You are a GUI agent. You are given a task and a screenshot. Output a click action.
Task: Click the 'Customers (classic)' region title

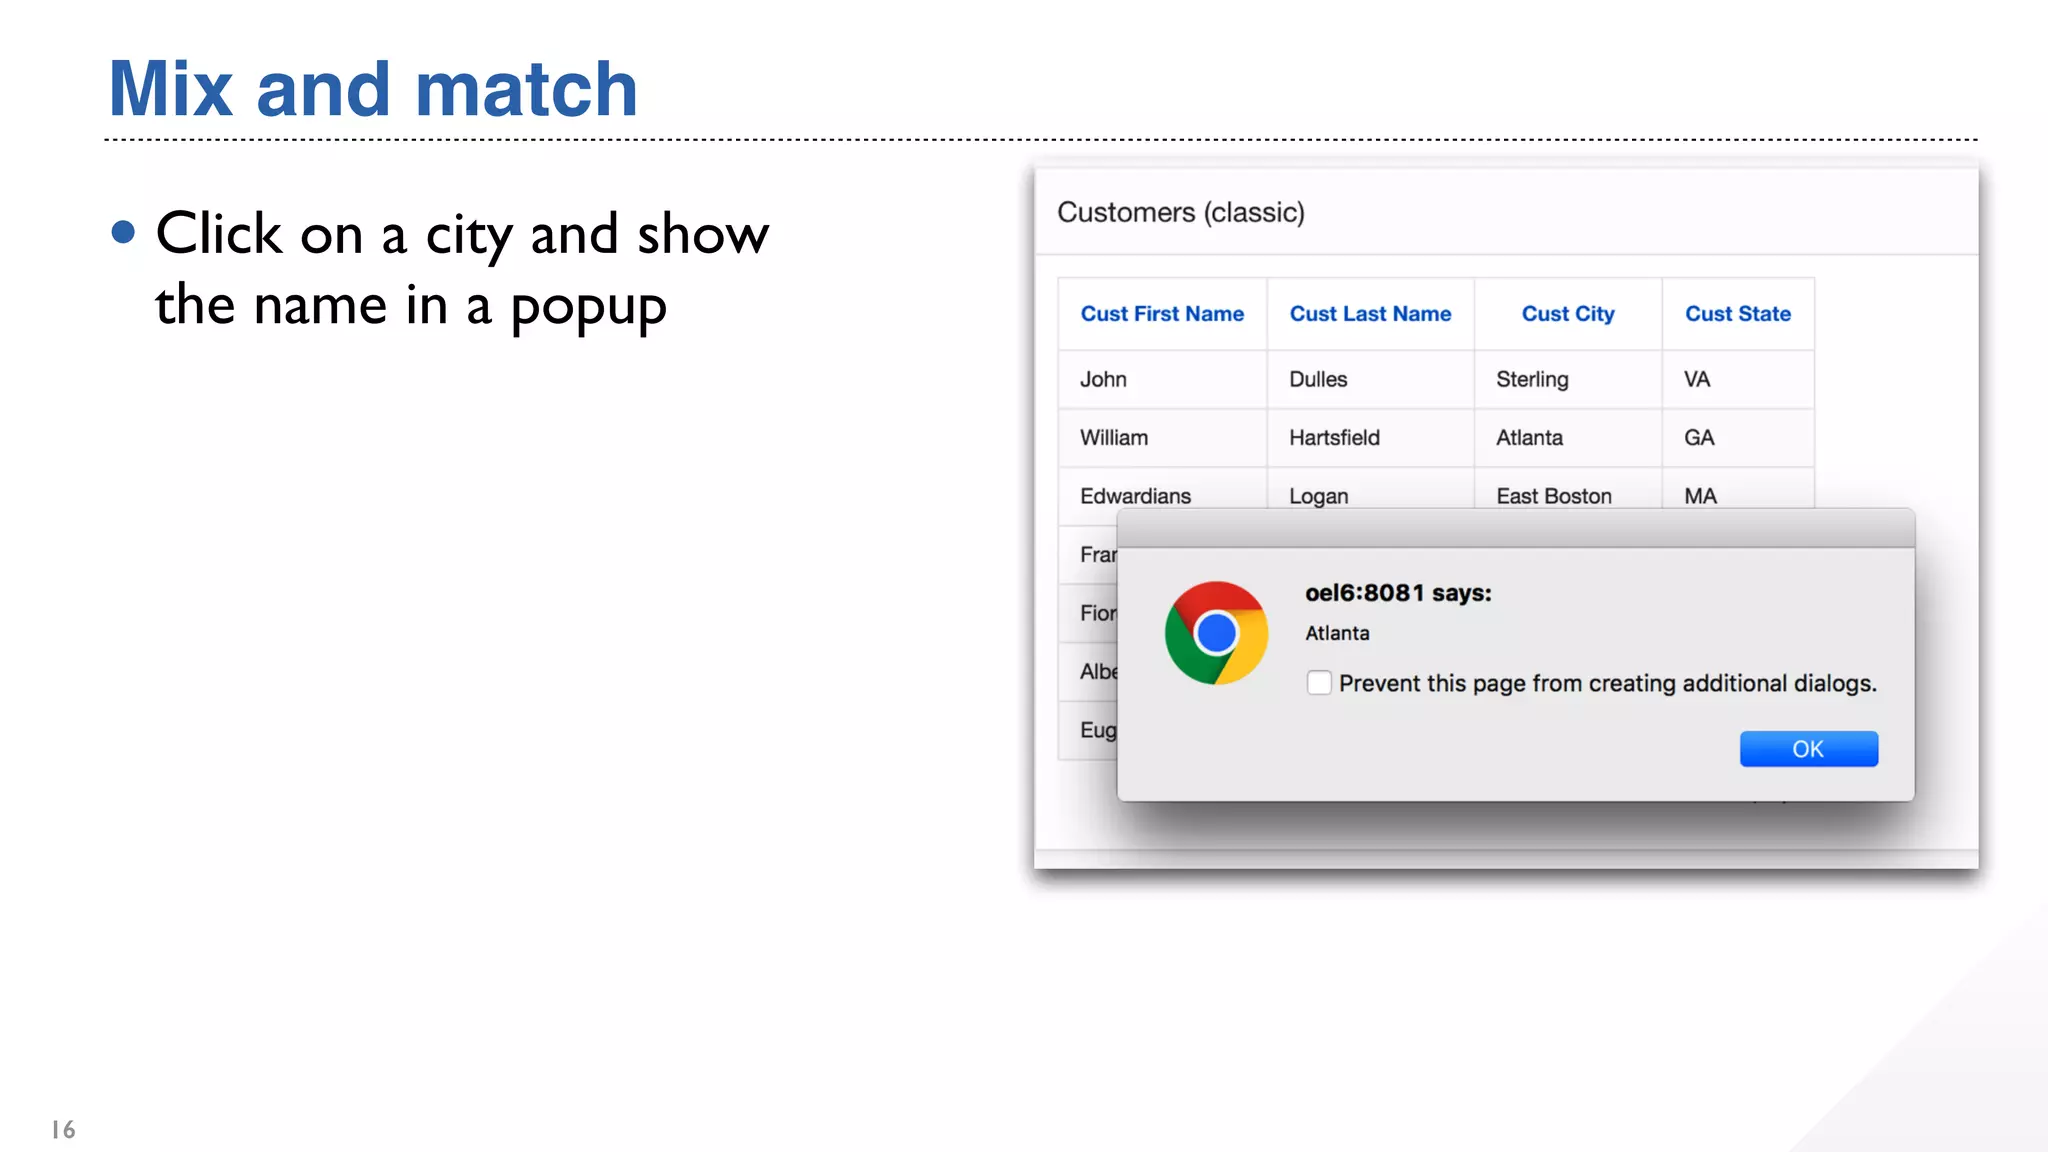(1181, 213)
